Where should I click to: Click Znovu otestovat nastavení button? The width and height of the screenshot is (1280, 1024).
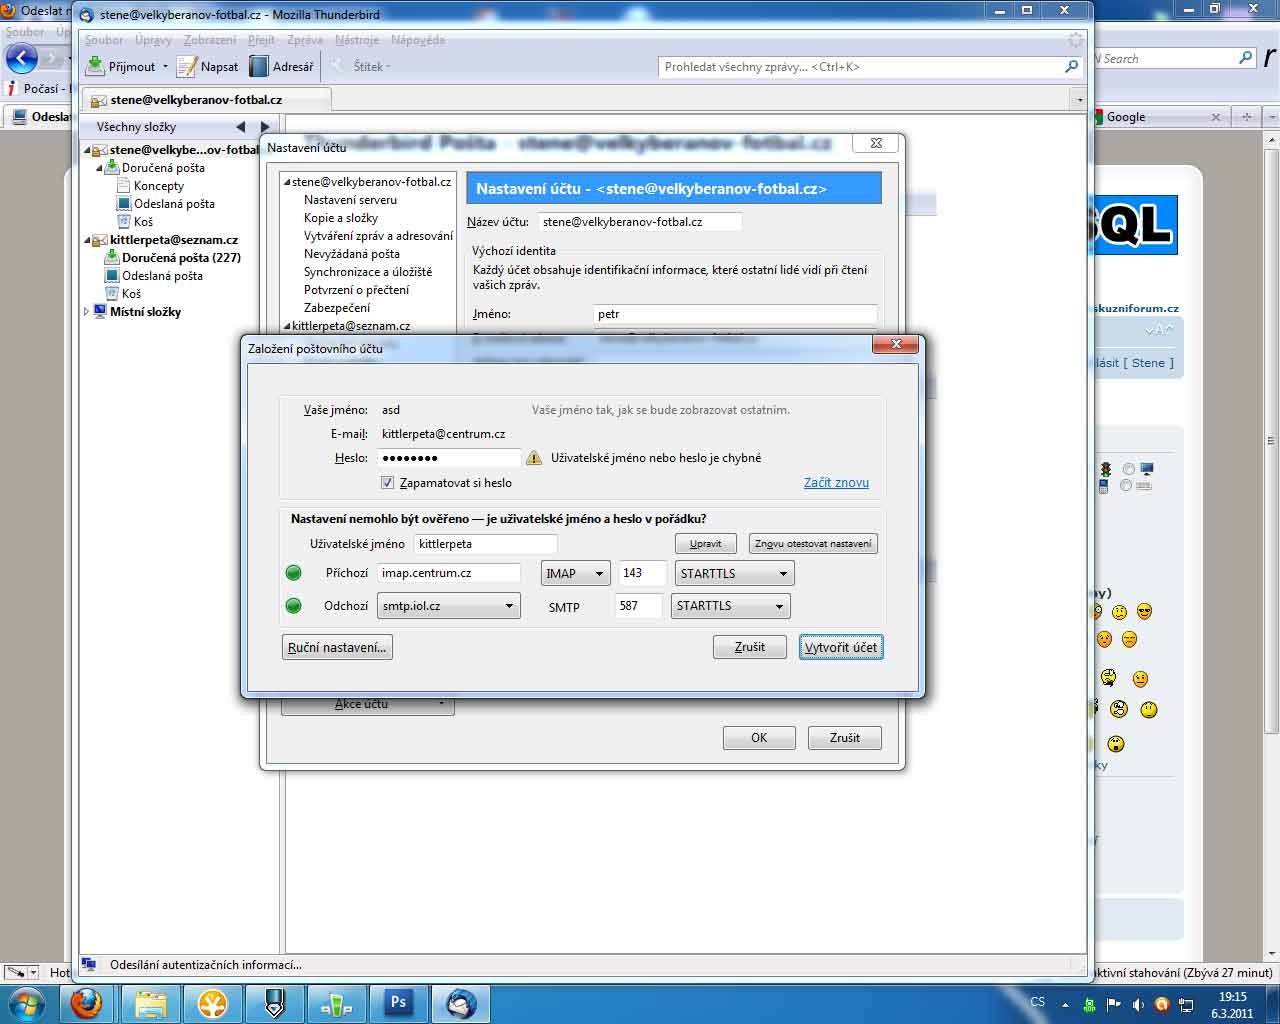[813, 544]
